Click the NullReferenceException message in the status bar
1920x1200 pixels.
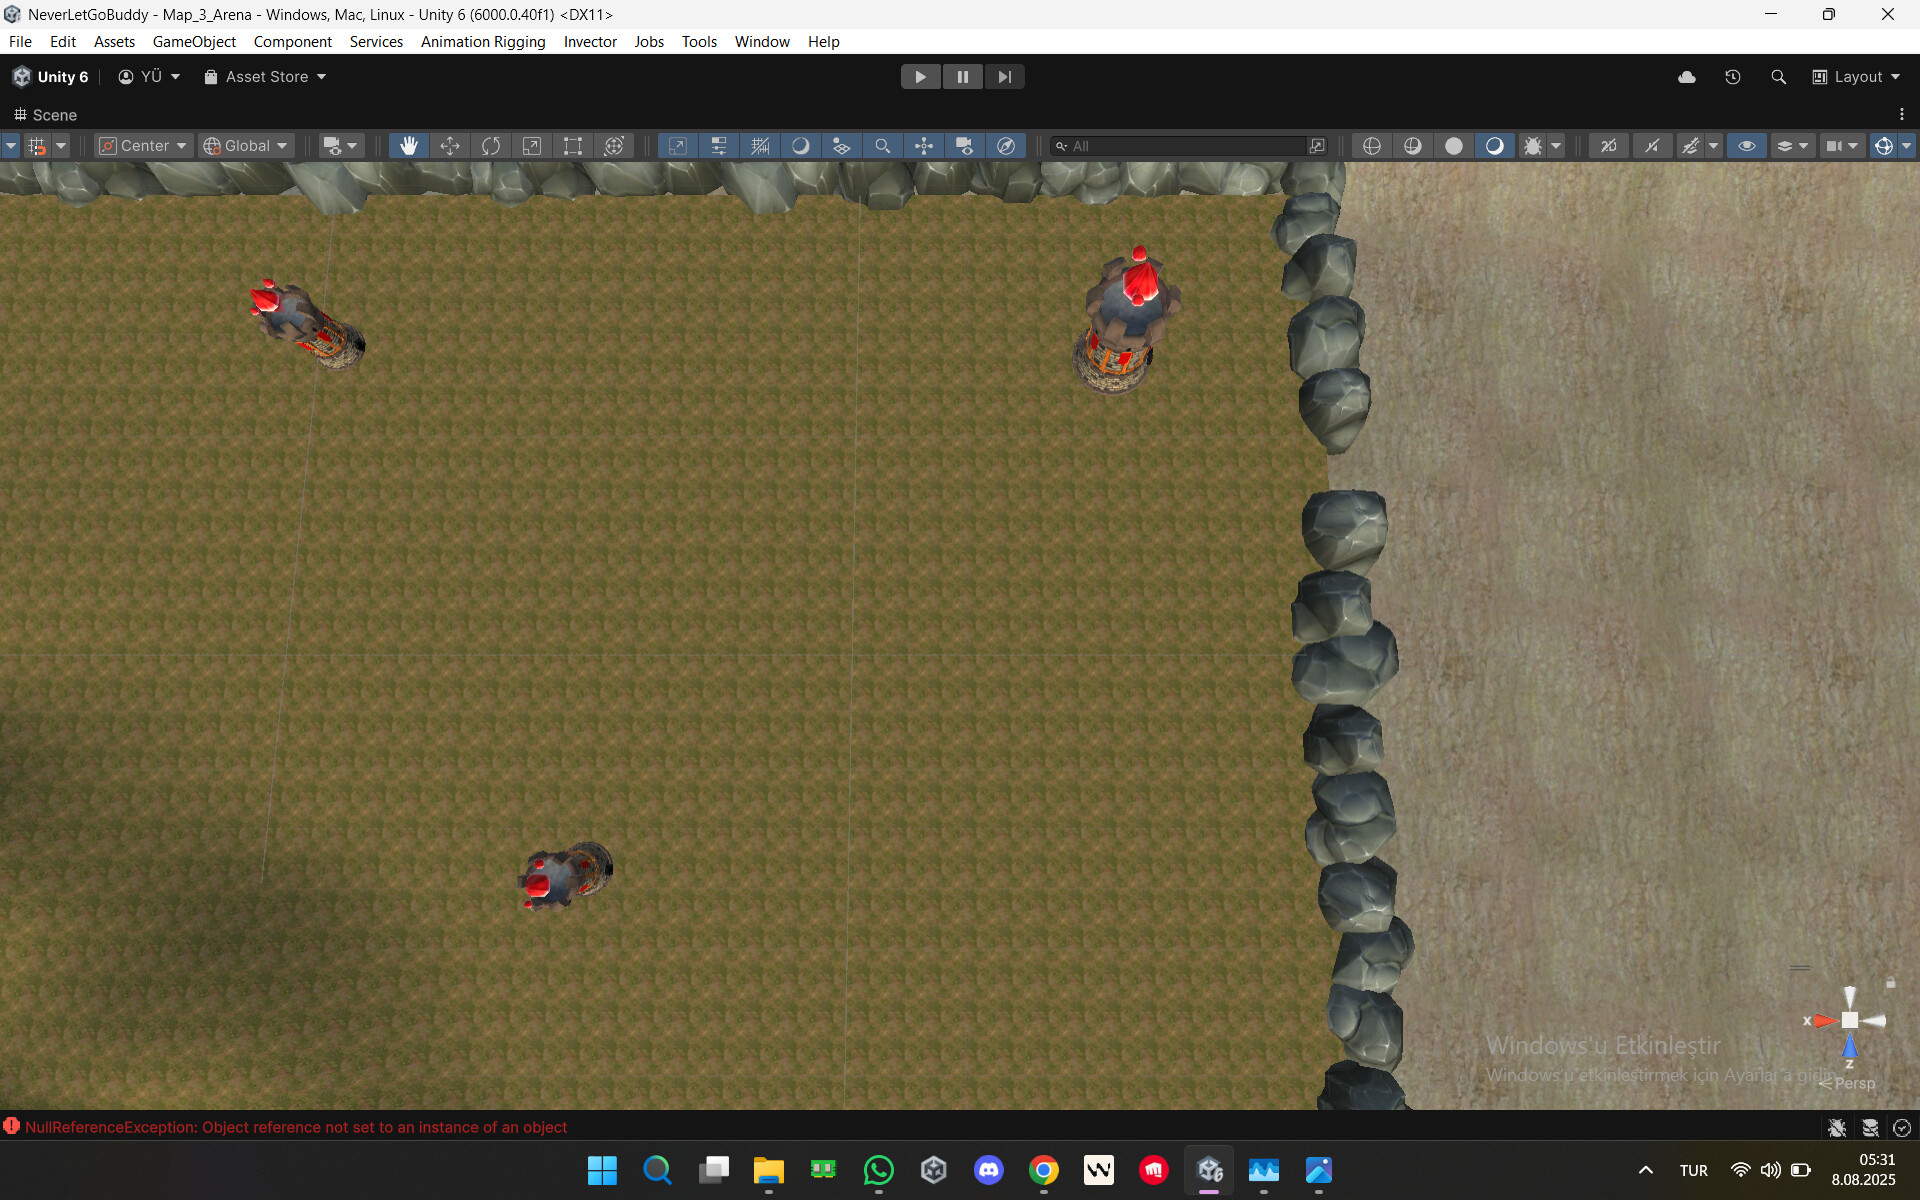295,1127
